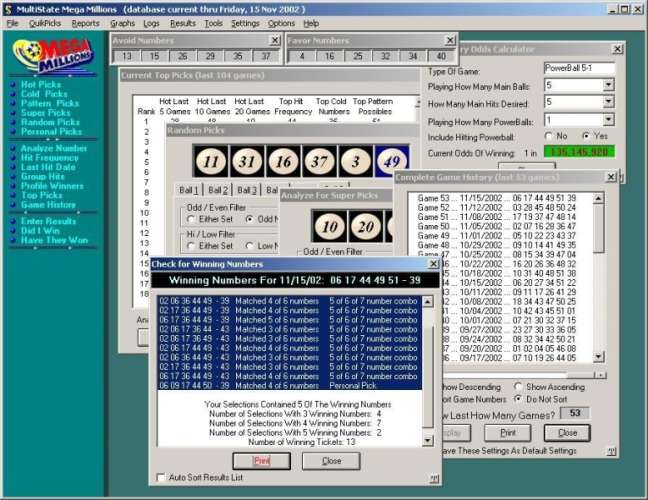Open Super Picks in sidebar
Image resolution: width=648 pixels, height=500 pixels.
(x=45, y=113)
